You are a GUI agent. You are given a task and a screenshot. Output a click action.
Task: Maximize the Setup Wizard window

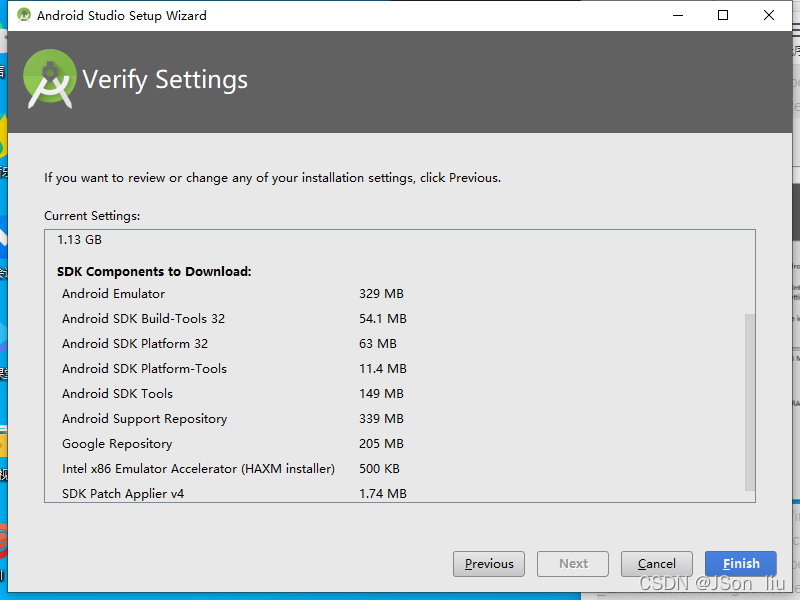[723, 15]
